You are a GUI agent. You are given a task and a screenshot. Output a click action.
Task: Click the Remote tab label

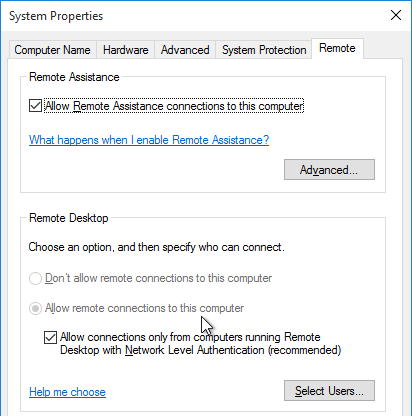tap(337, 48)
